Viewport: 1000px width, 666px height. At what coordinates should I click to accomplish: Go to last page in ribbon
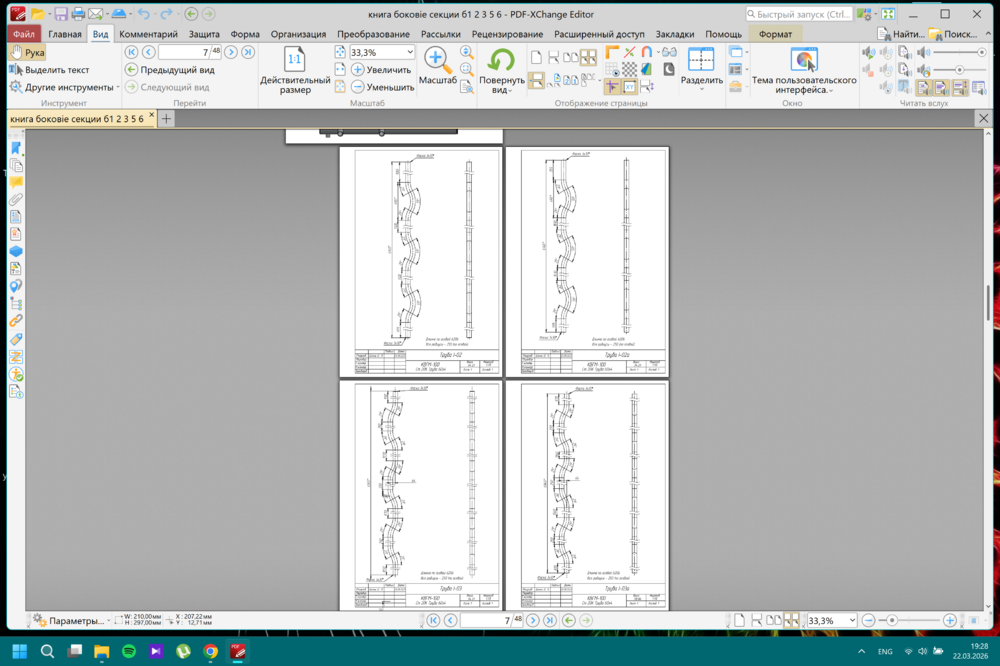(248, 52)
